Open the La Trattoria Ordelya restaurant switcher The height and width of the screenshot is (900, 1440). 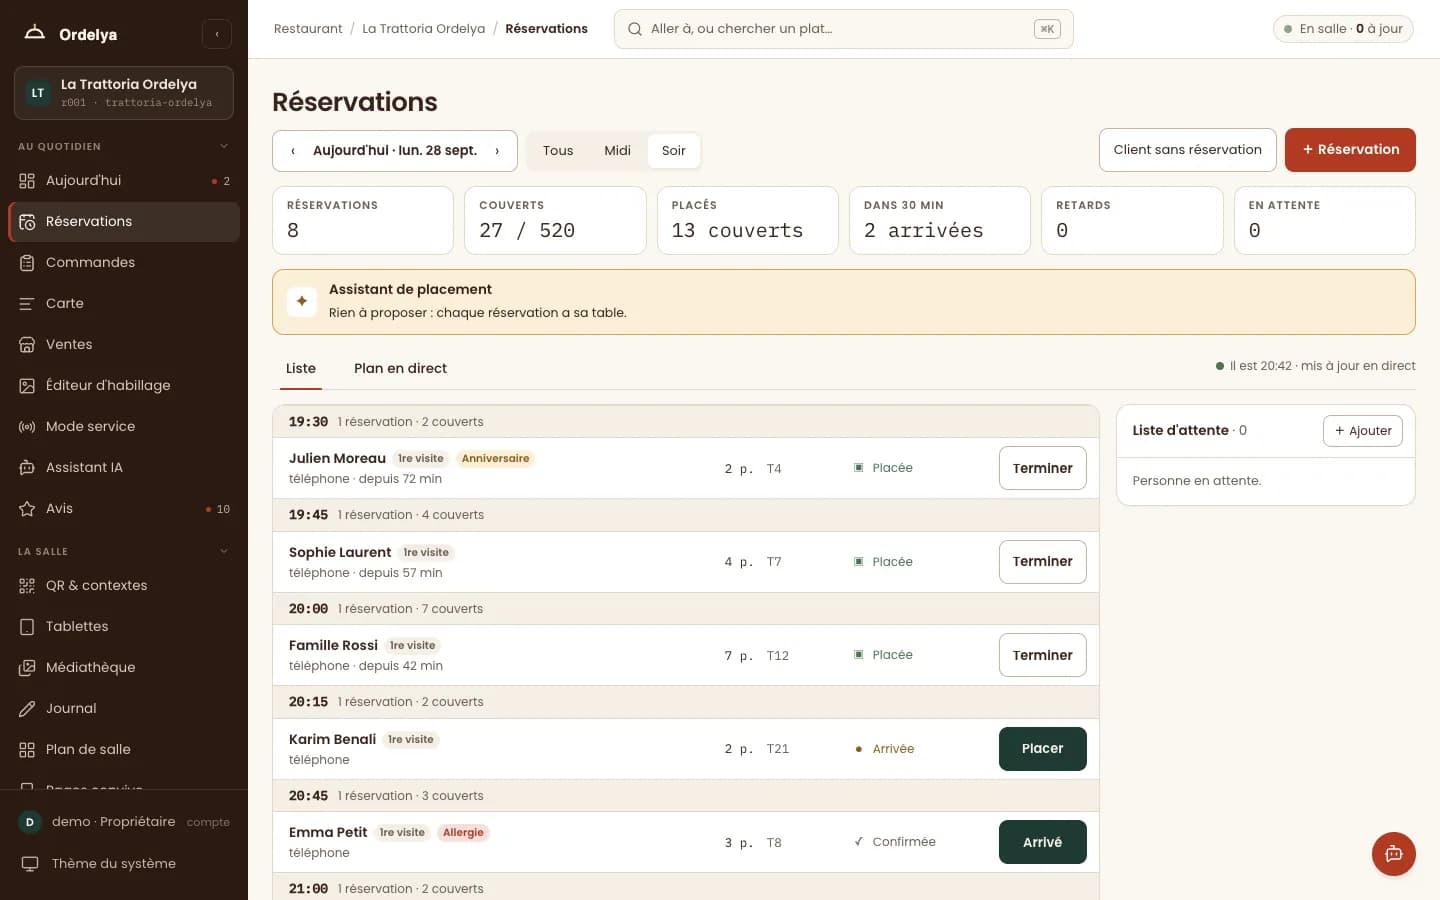tap(124, 93)
